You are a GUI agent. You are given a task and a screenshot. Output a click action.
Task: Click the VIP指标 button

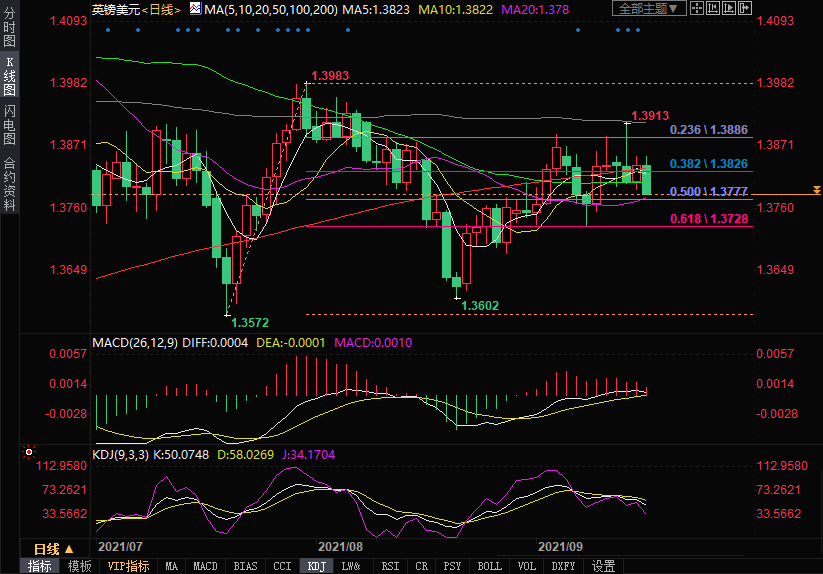pos(128,566)
